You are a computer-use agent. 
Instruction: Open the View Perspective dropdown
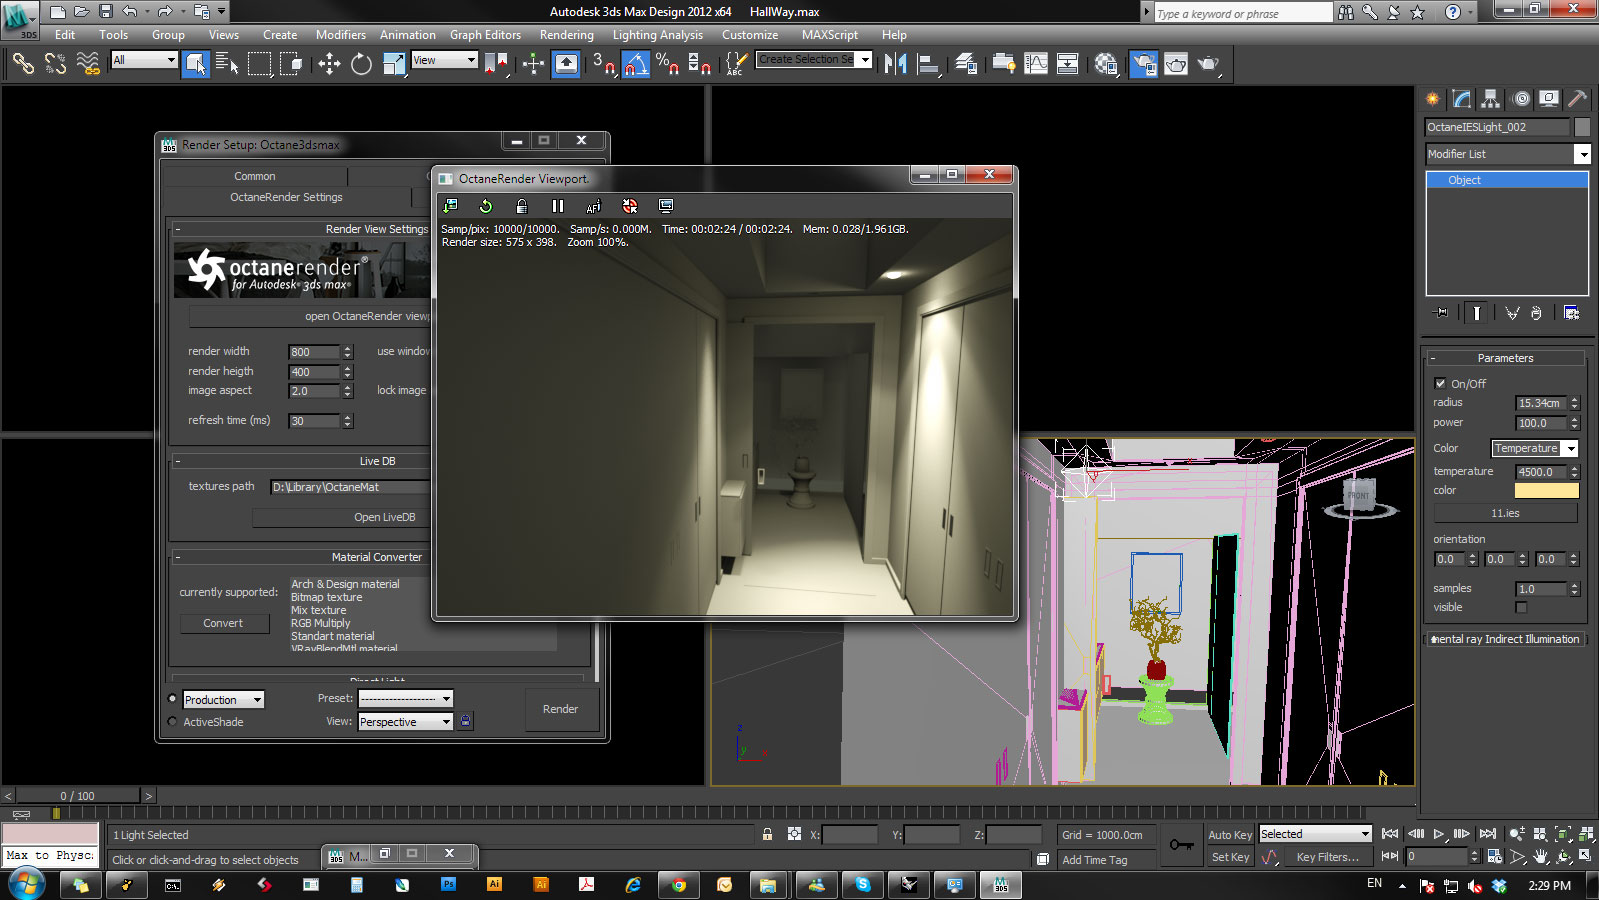(x=406, y=722)
